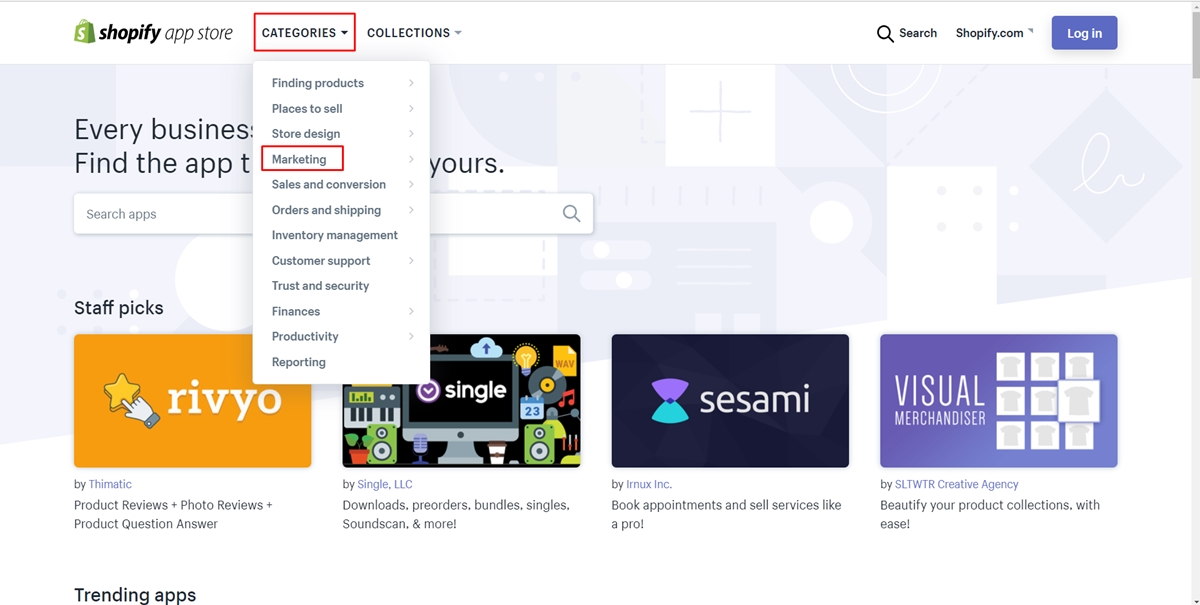Open the Visual Merchandiser app thumbnail
The width and height of the screenshot is (1200, 605).
coord(999,401)
